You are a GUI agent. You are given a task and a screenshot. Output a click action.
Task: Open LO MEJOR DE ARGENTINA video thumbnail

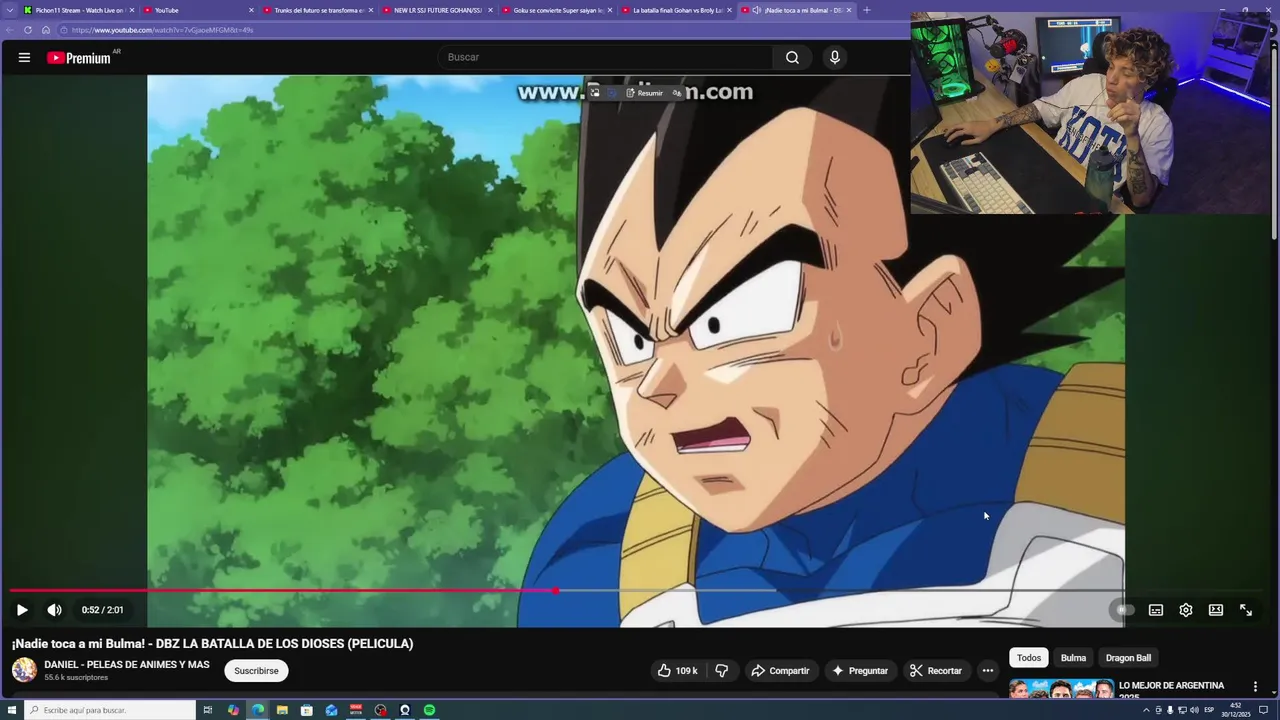1061,689
